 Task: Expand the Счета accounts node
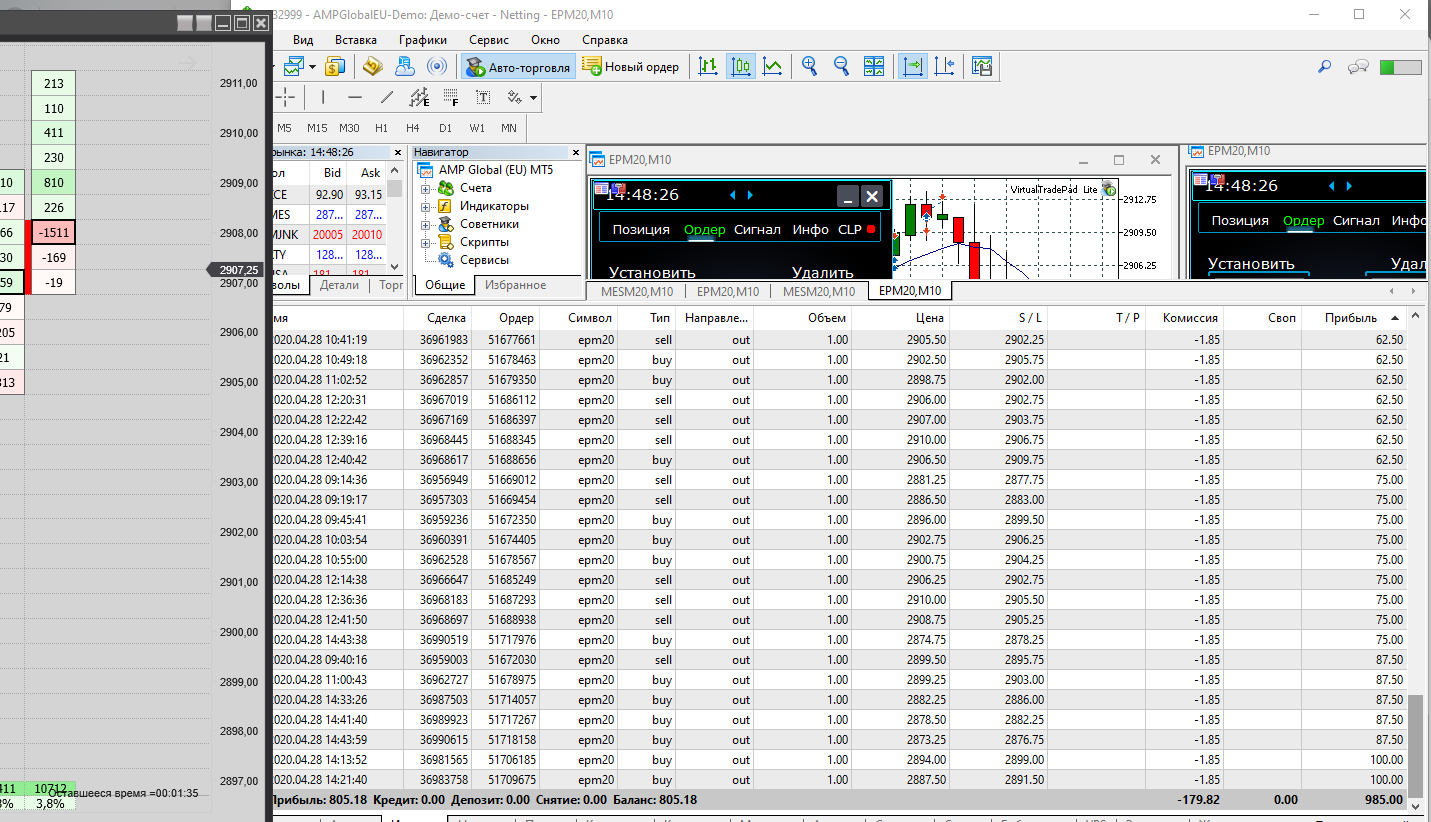click(426, 188)
